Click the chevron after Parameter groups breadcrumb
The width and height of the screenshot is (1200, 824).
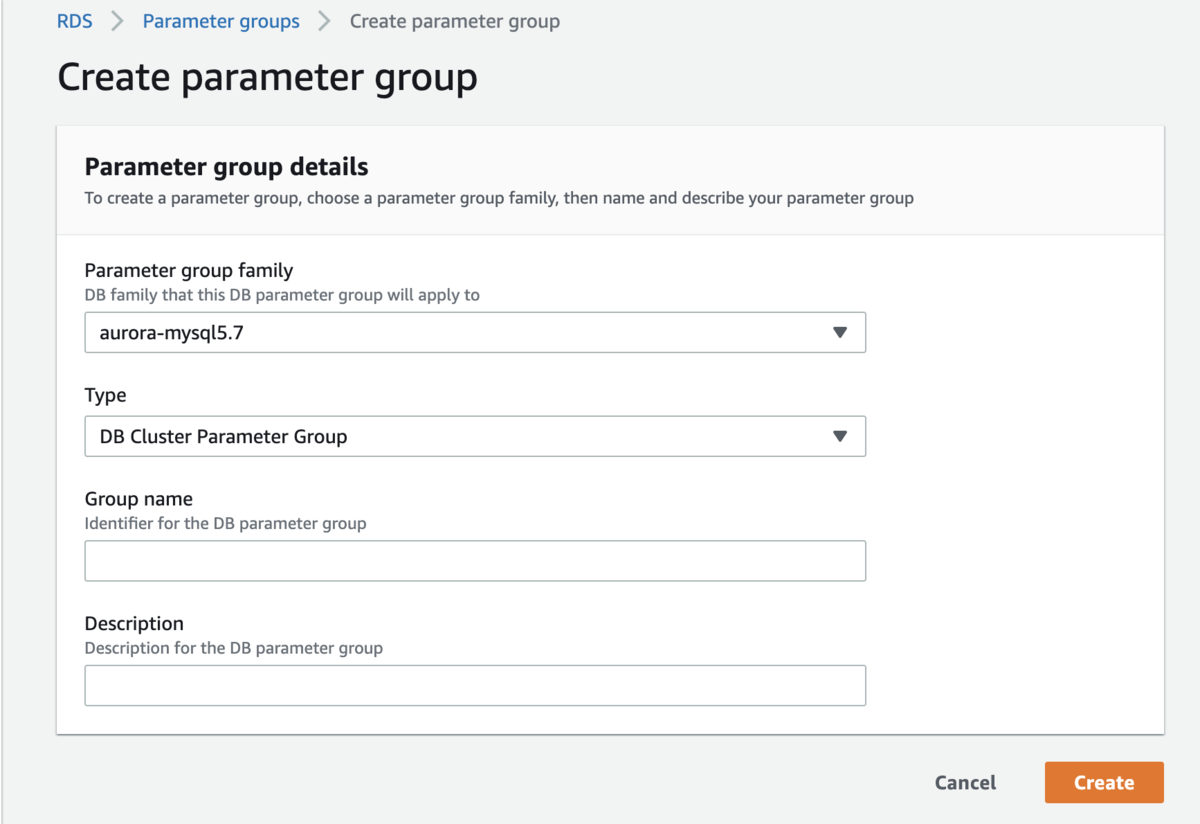point(324,21)
